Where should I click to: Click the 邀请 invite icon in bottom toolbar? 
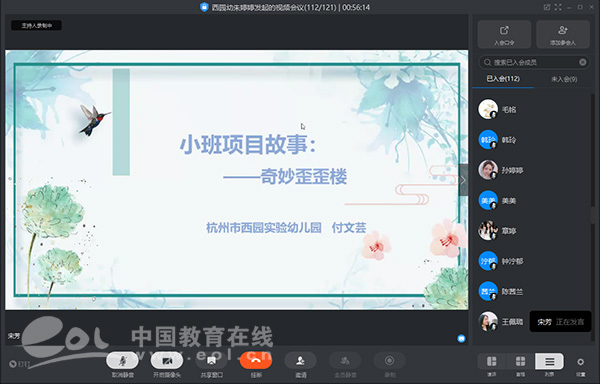click(x=300, y=360)
